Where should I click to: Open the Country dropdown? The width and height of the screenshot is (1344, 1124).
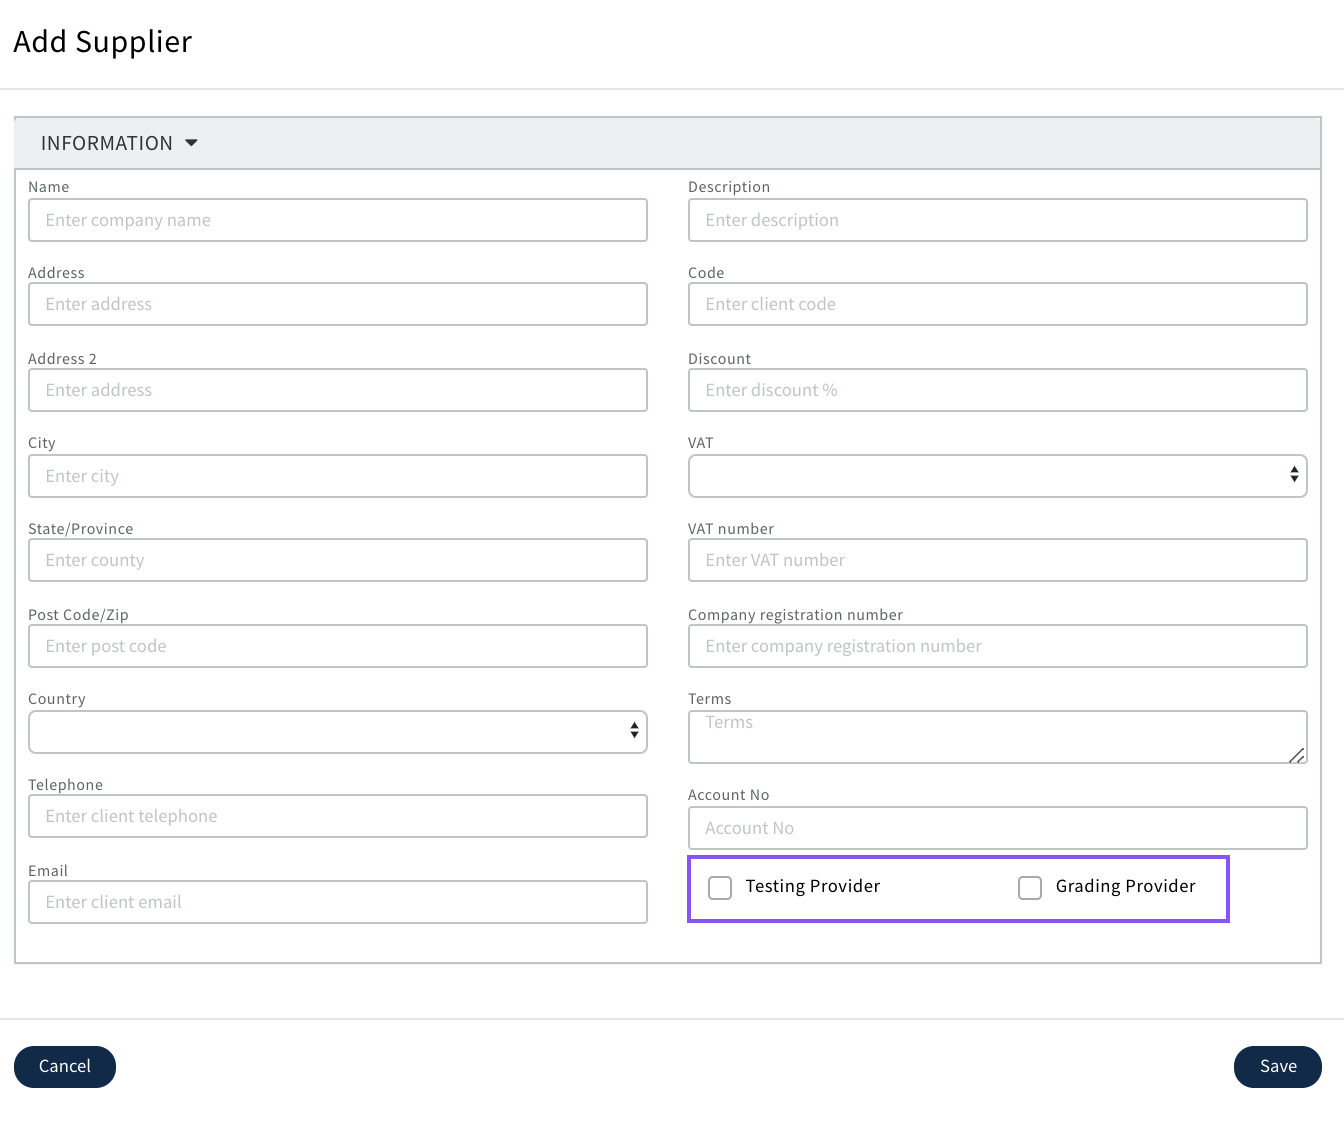pyautogui.click(x=337, y=732)
